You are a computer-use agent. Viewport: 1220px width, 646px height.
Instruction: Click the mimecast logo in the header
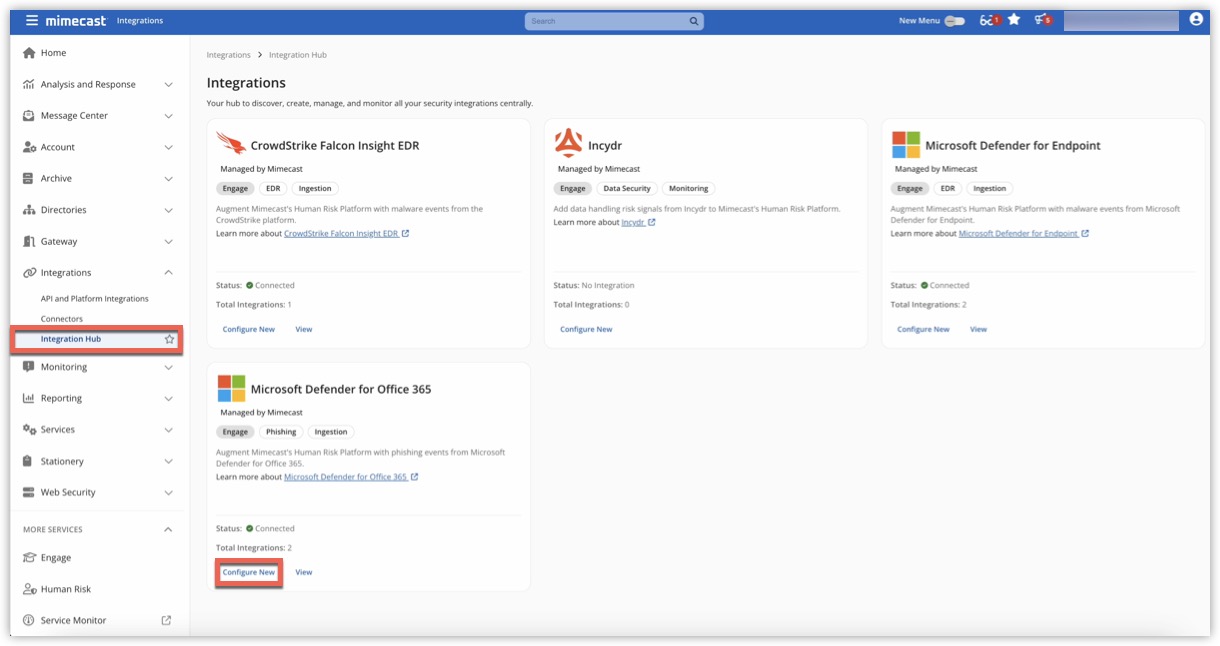[x=77, y=19]
